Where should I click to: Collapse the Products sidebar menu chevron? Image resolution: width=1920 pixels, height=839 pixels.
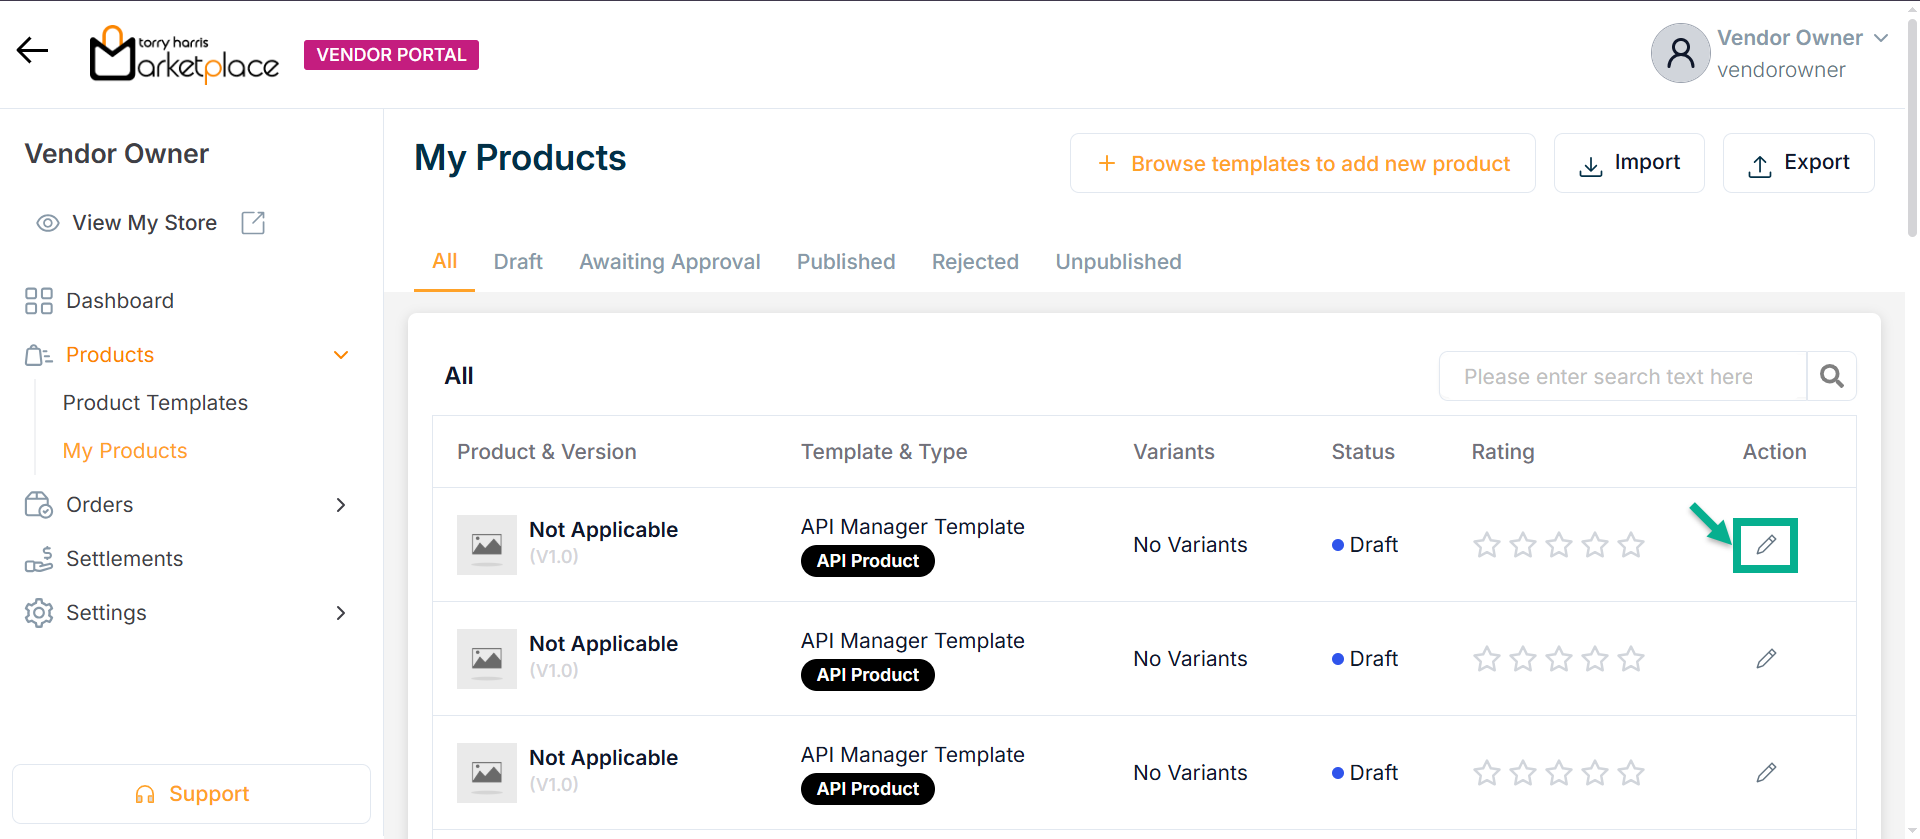(x=341, y=355)
